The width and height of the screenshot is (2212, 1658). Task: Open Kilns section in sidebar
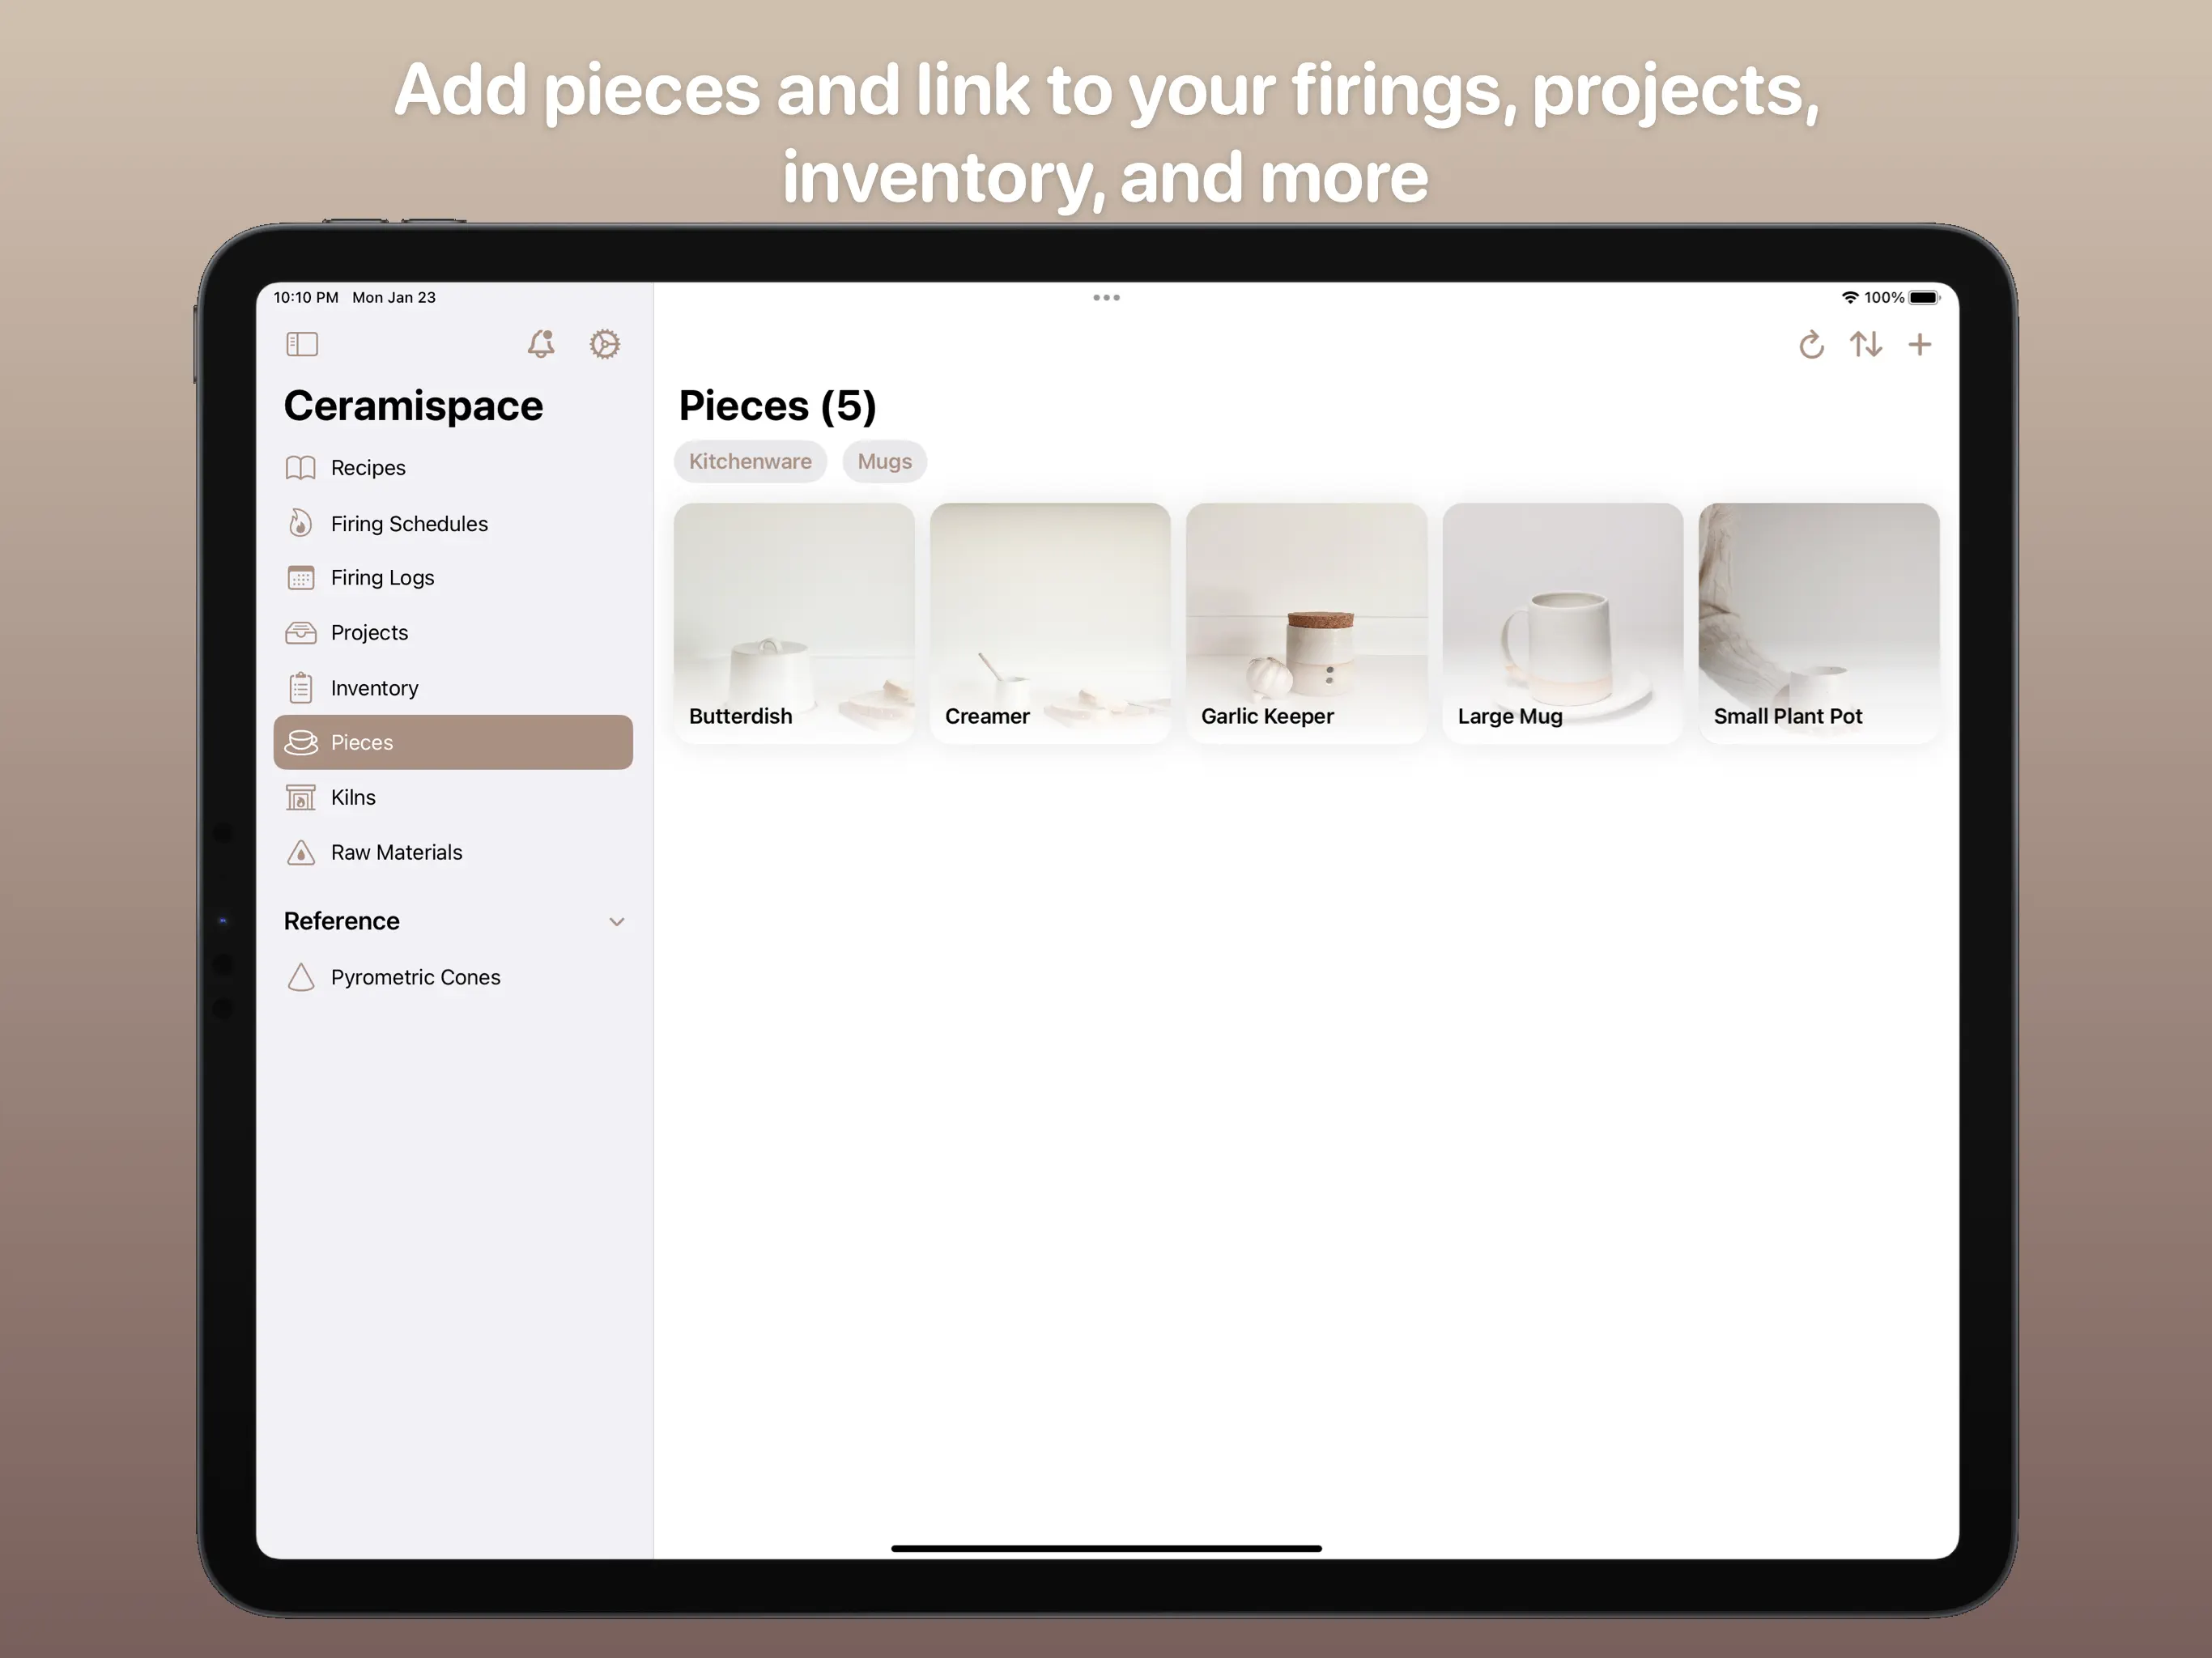click(353, 798)
